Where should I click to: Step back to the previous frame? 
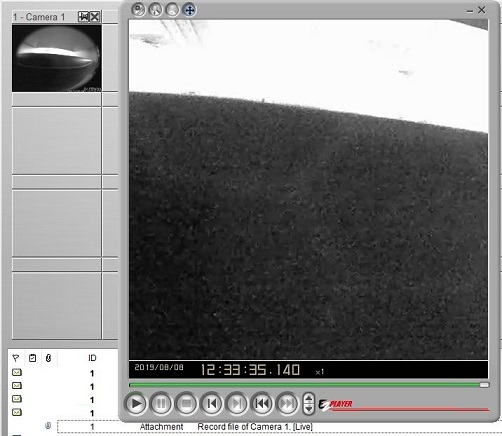coord(212,404)
